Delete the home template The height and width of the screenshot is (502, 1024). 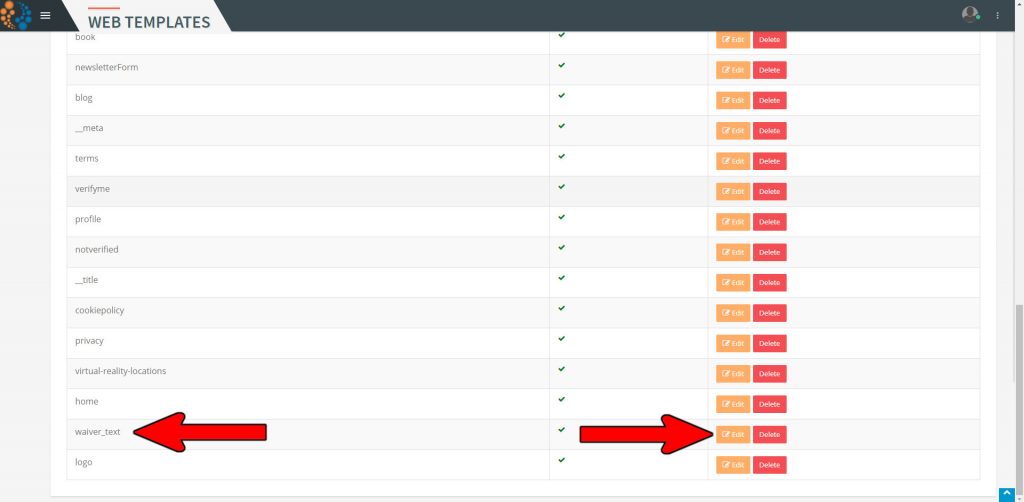[769, 404]
